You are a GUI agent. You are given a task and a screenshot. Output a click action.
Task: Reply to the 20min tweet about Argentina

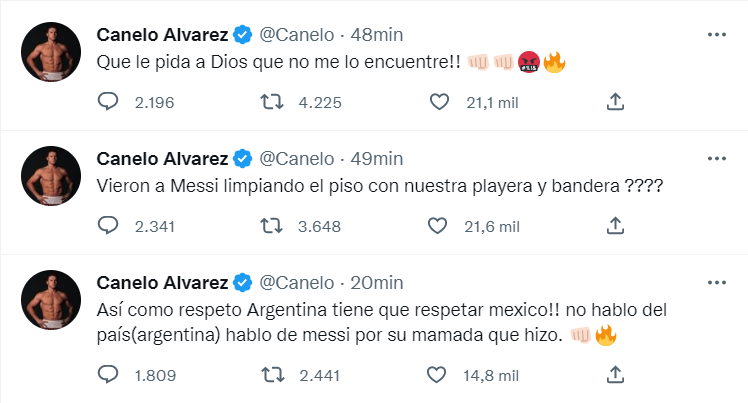click(x=109, y=375)
